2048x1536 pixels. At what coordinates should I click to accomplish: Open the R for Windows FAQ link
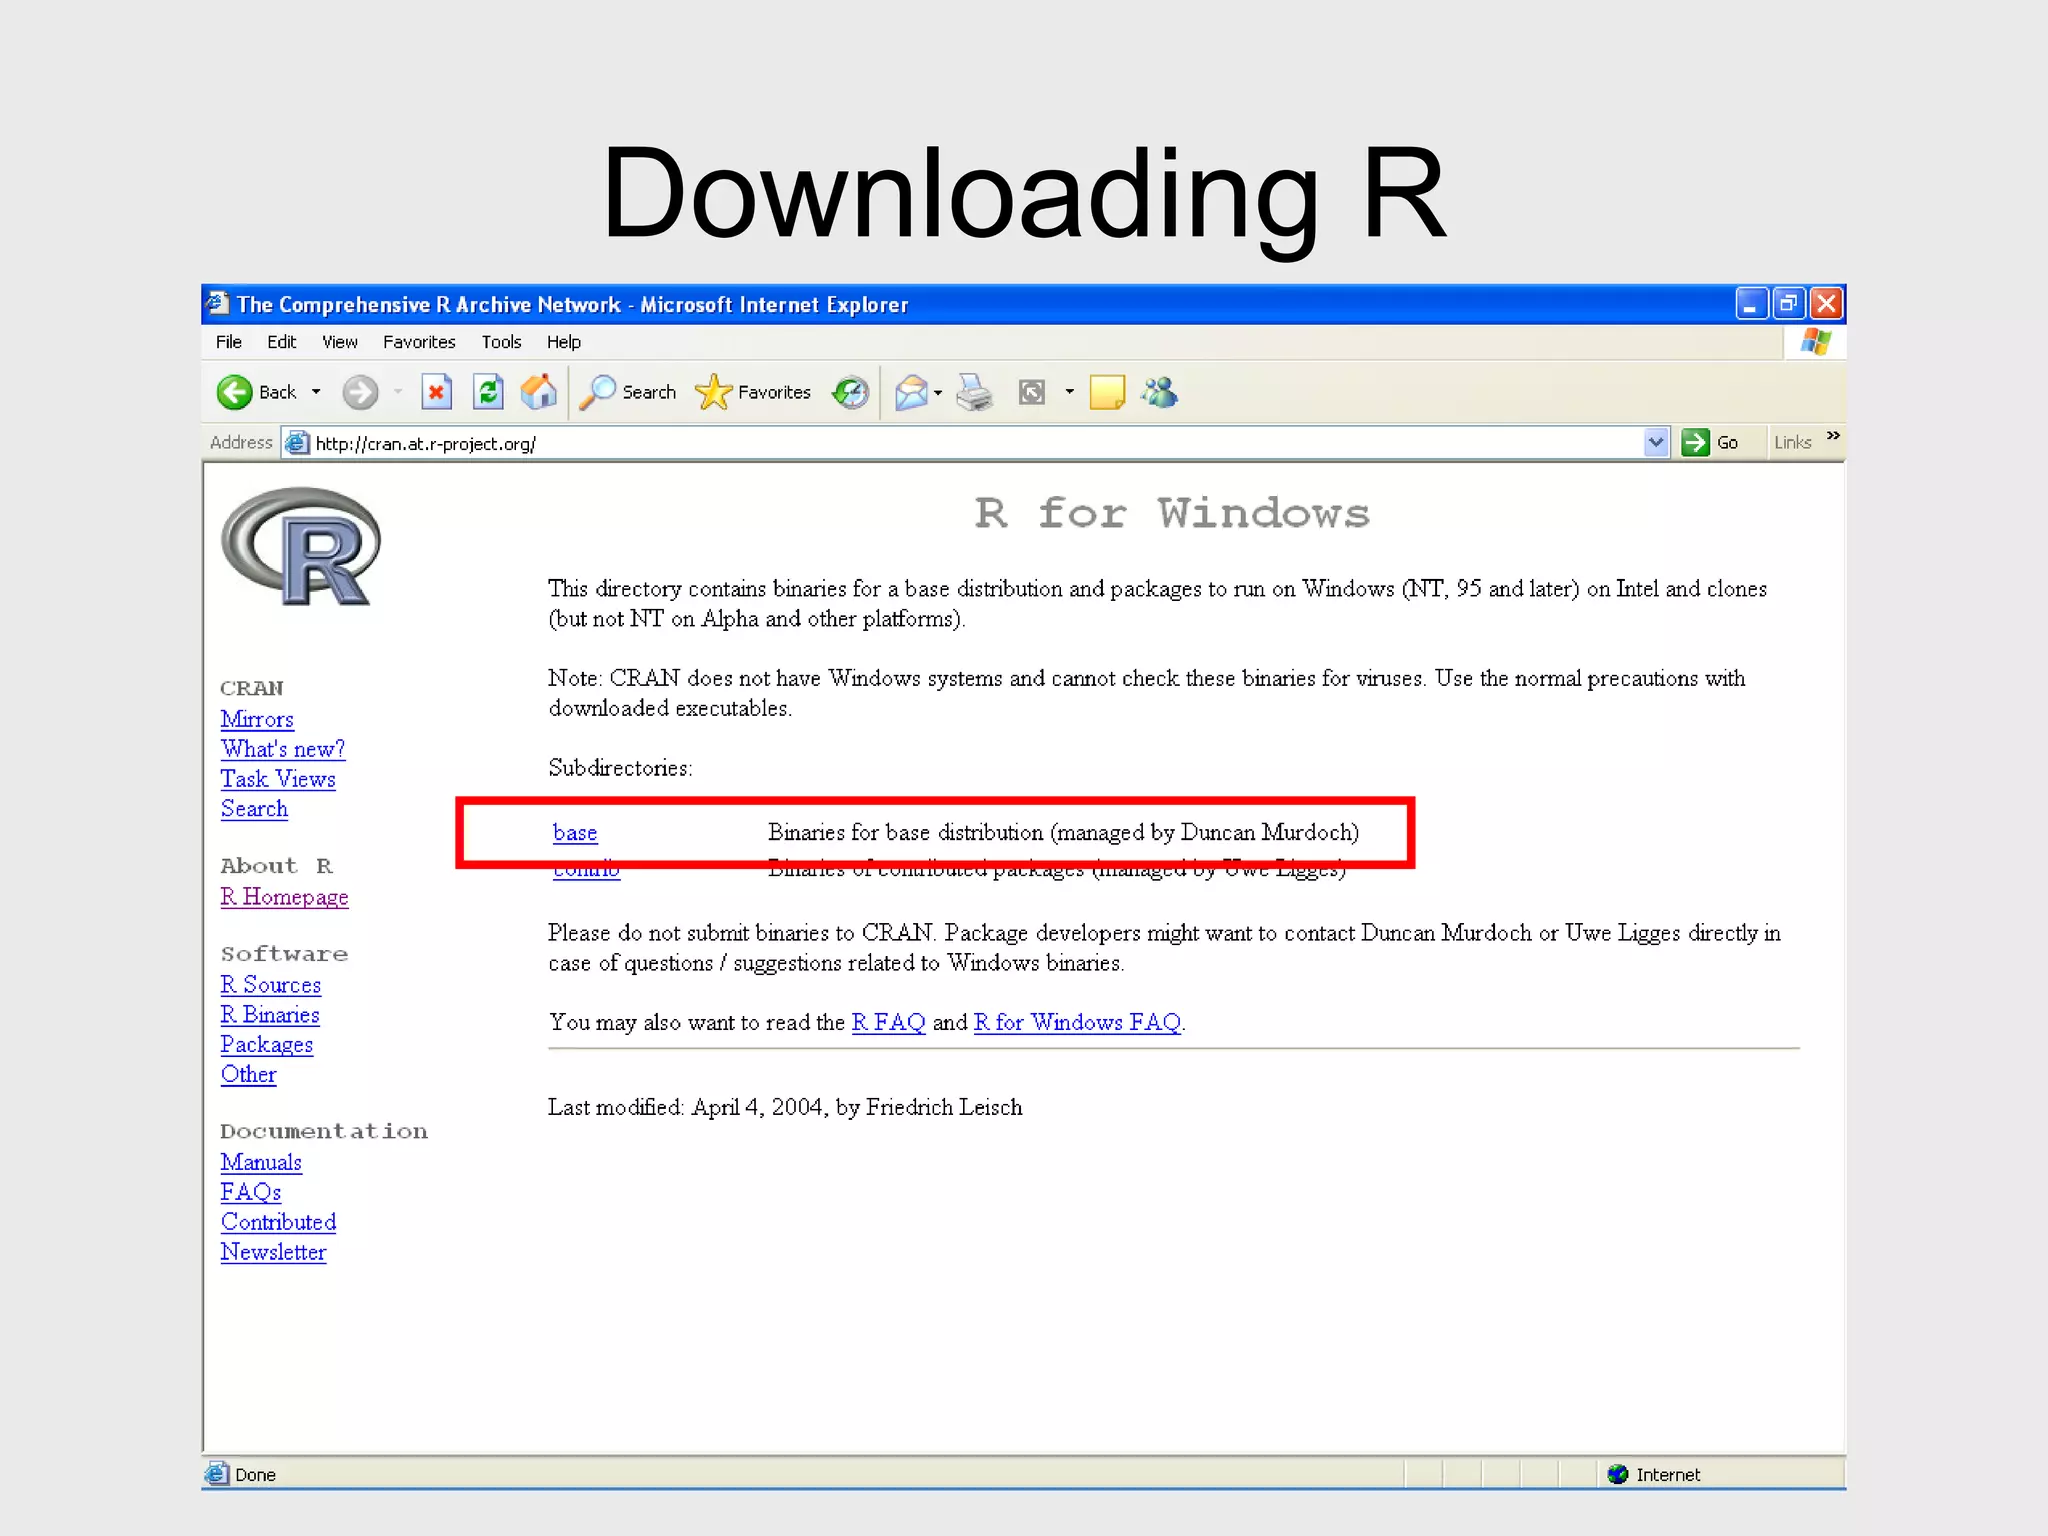tap(1077, 1023)
